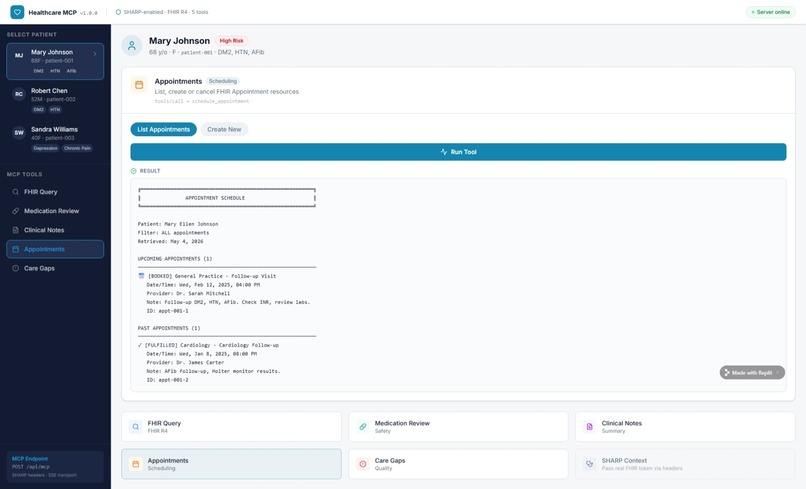Open the Medication Review tool card

tap(459, 427)
